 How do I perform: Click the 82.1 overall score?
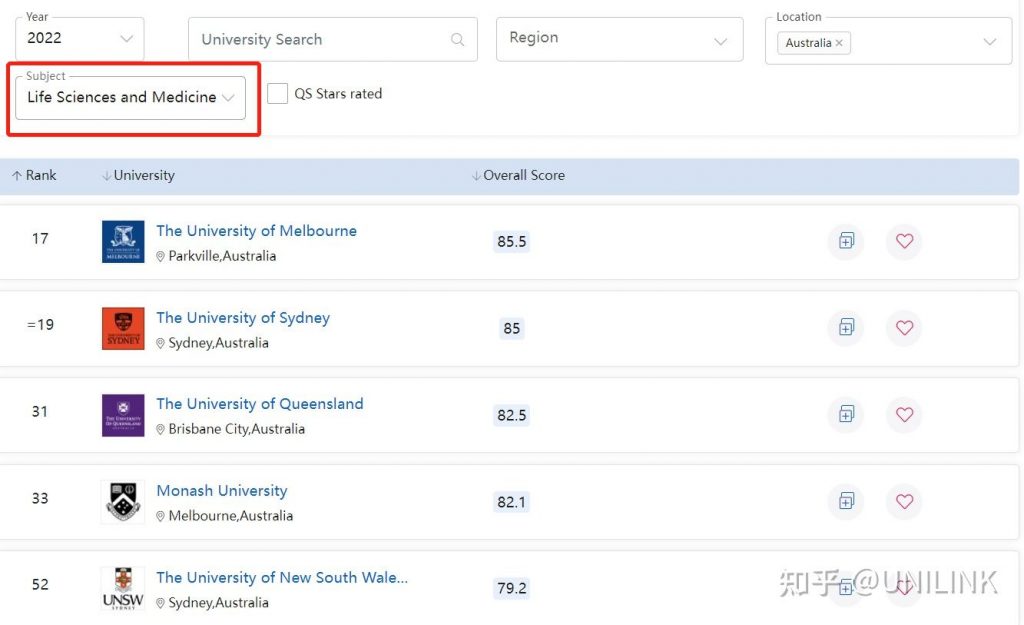point(511,502)
